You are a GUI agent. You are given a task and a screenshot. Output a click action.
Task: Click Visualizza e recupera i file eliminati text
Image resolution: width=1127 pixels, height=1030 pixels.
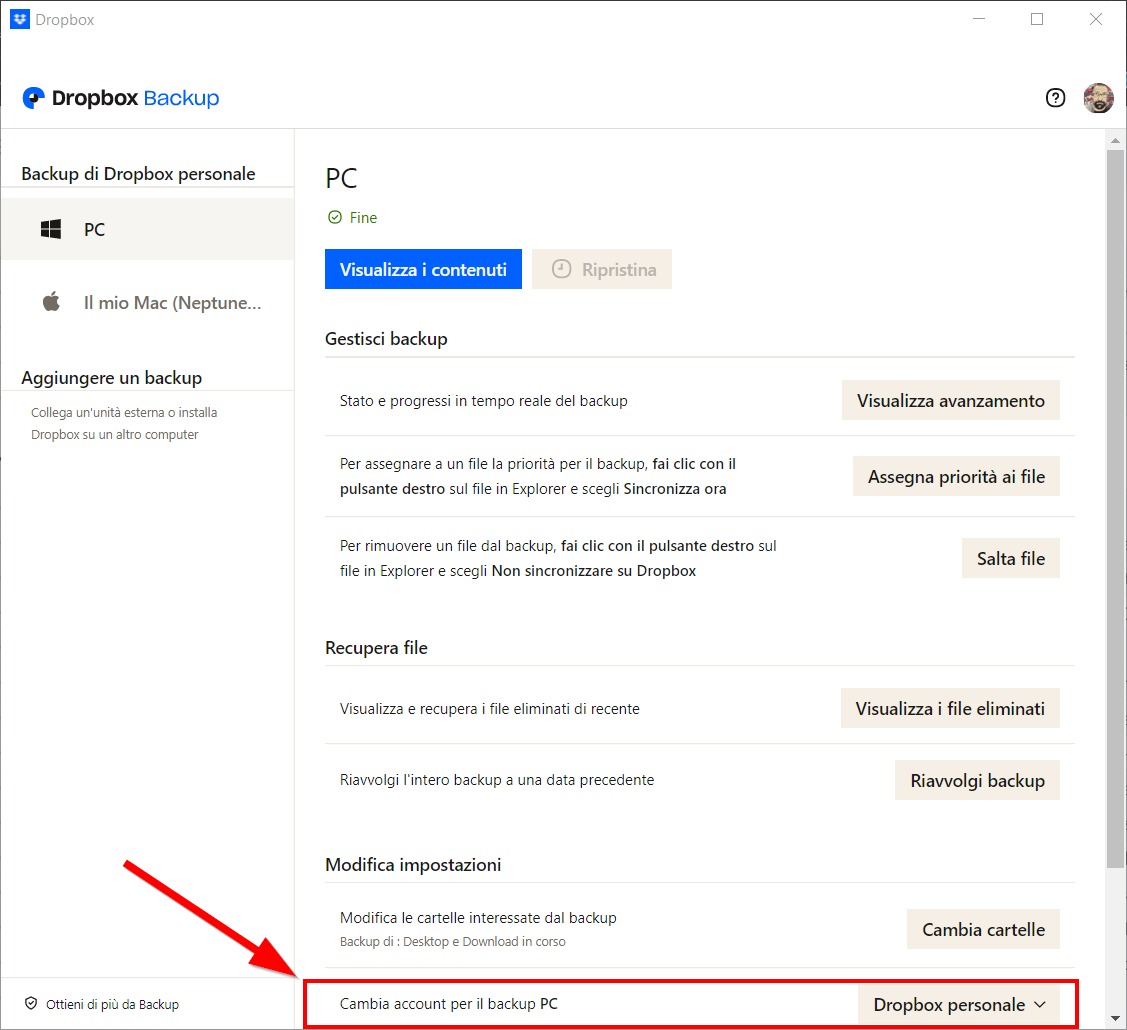(489, 709)
